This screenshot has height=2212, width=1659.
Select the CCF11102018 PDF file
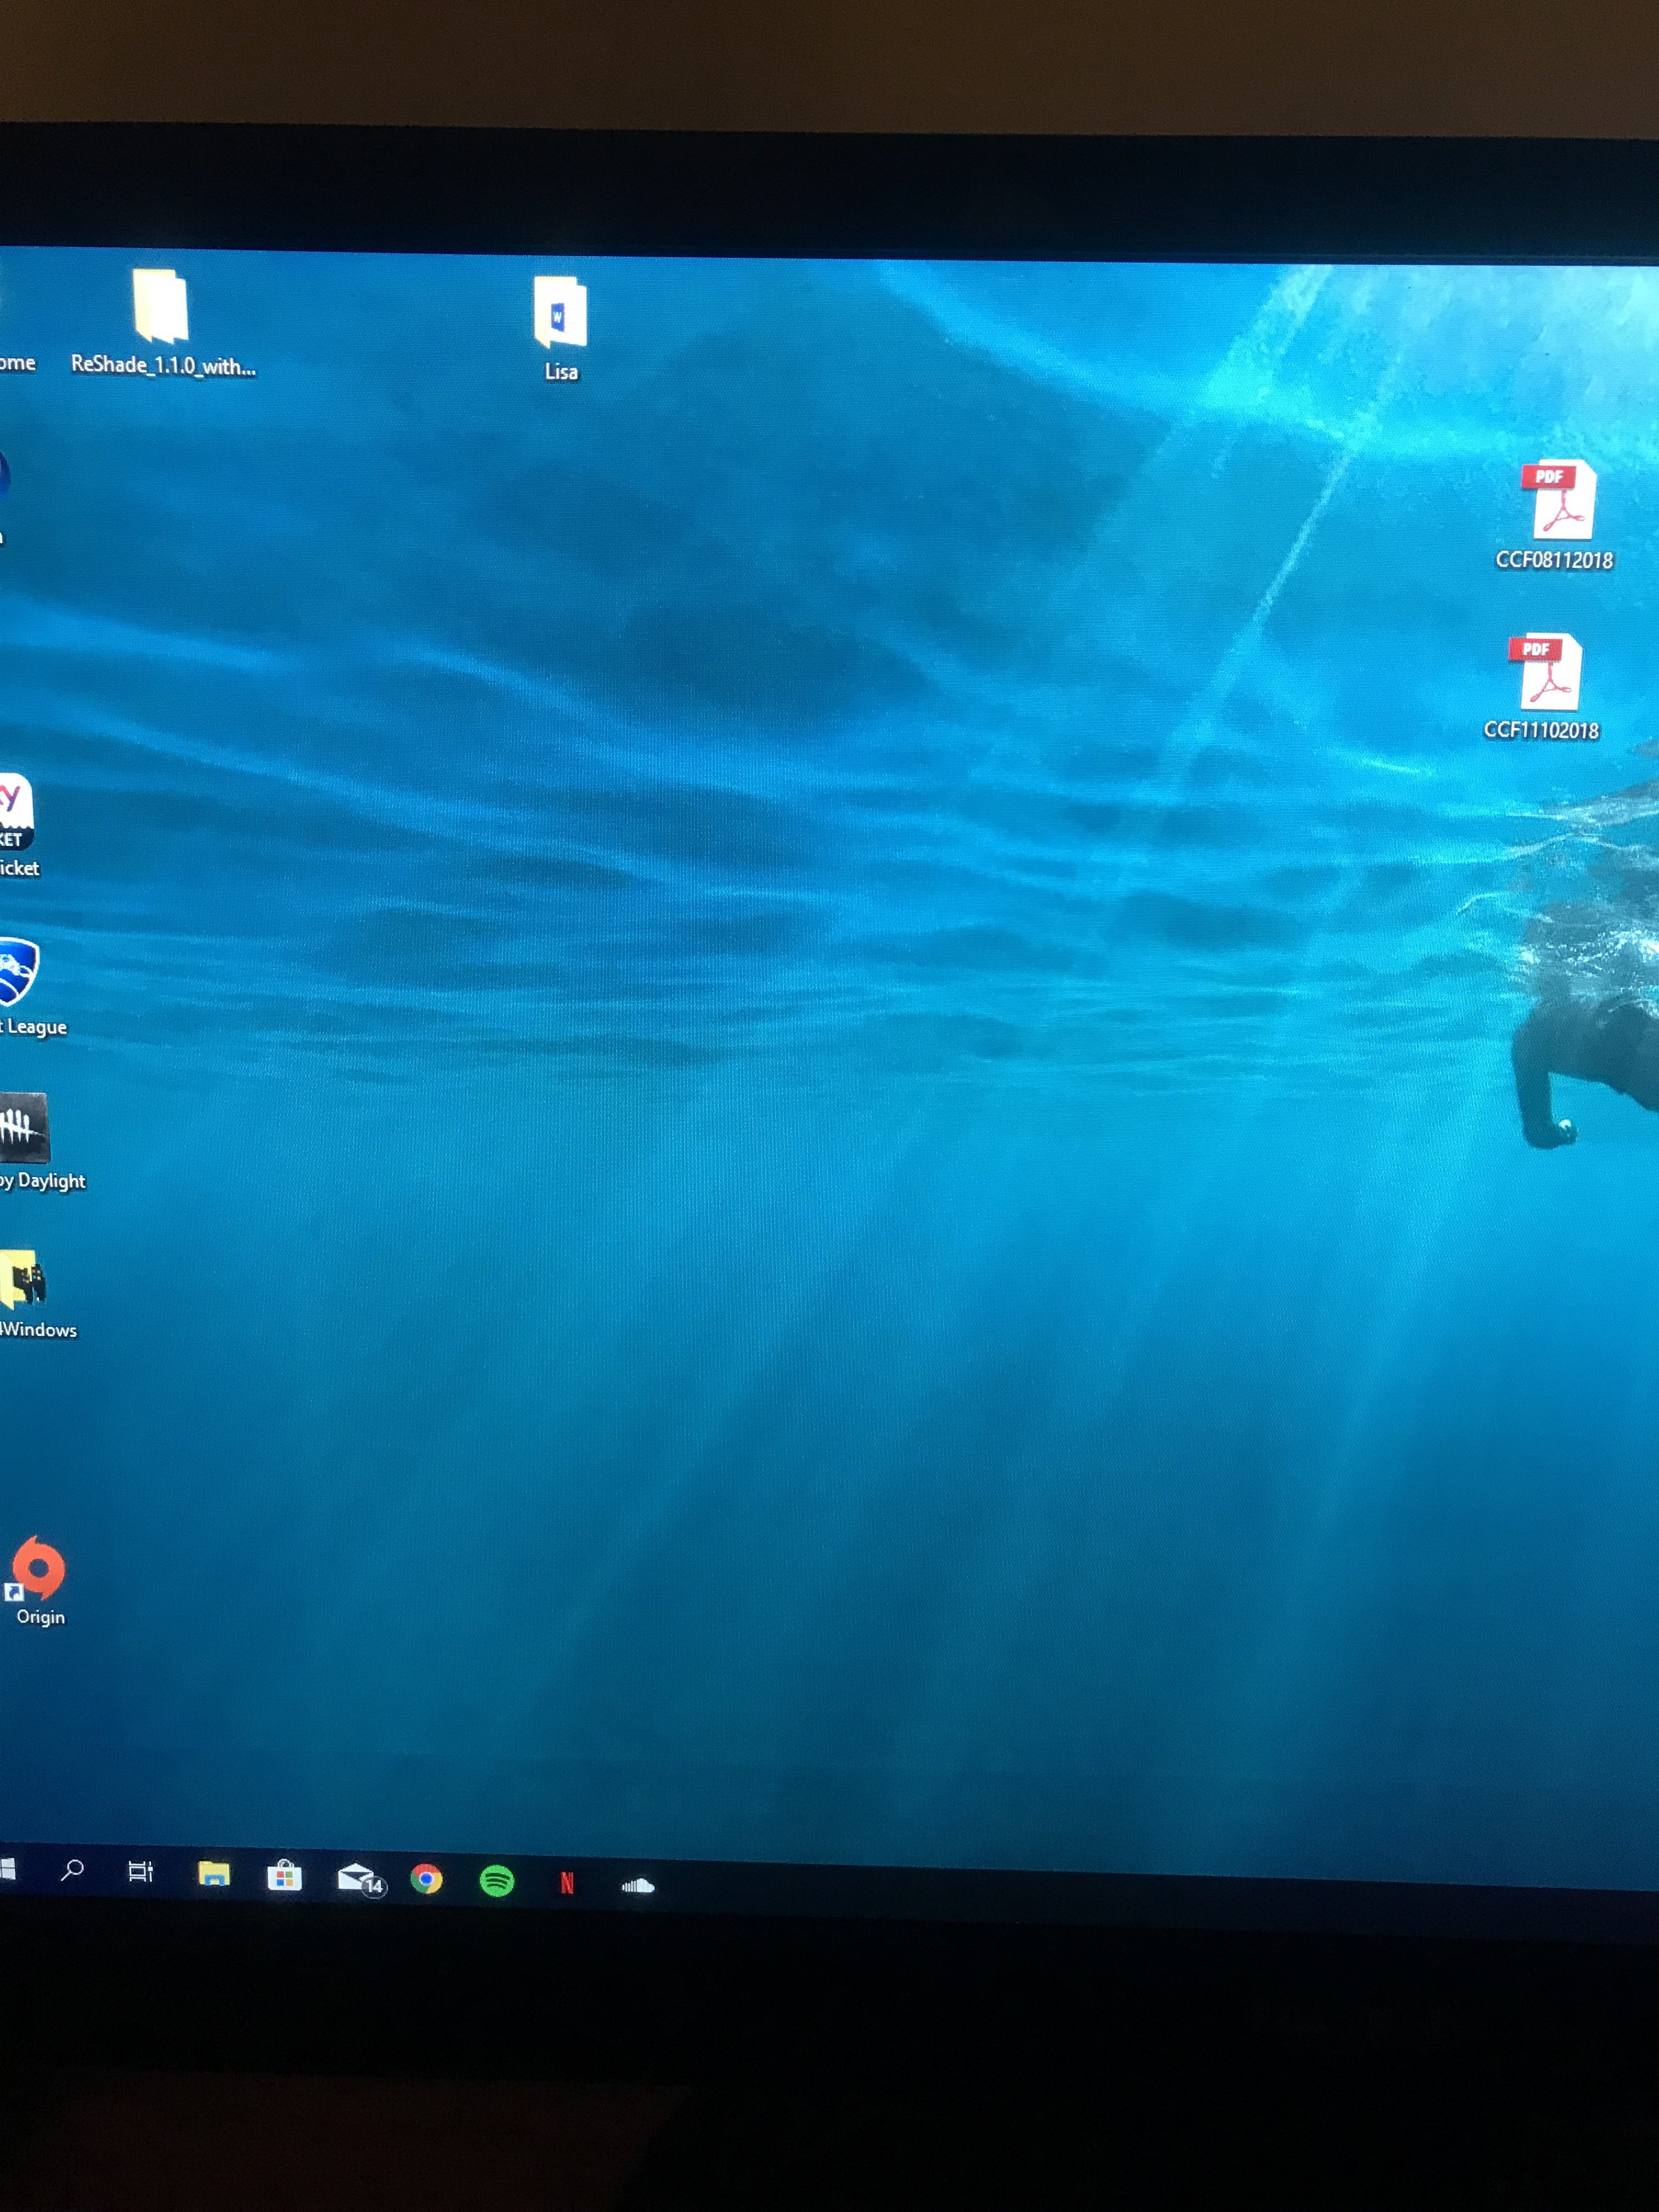point(1546,672)
